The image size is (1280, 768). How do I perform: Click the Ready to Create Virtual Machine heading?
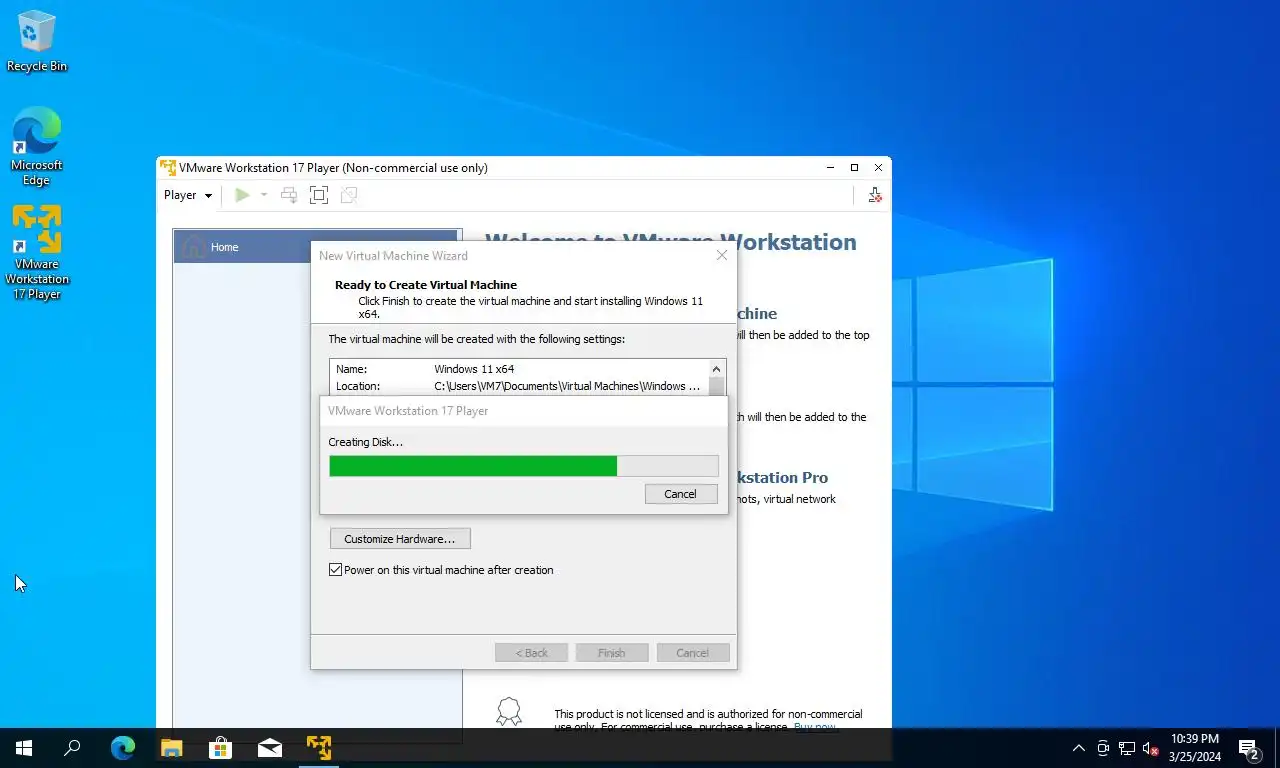(x=426, y=285)
